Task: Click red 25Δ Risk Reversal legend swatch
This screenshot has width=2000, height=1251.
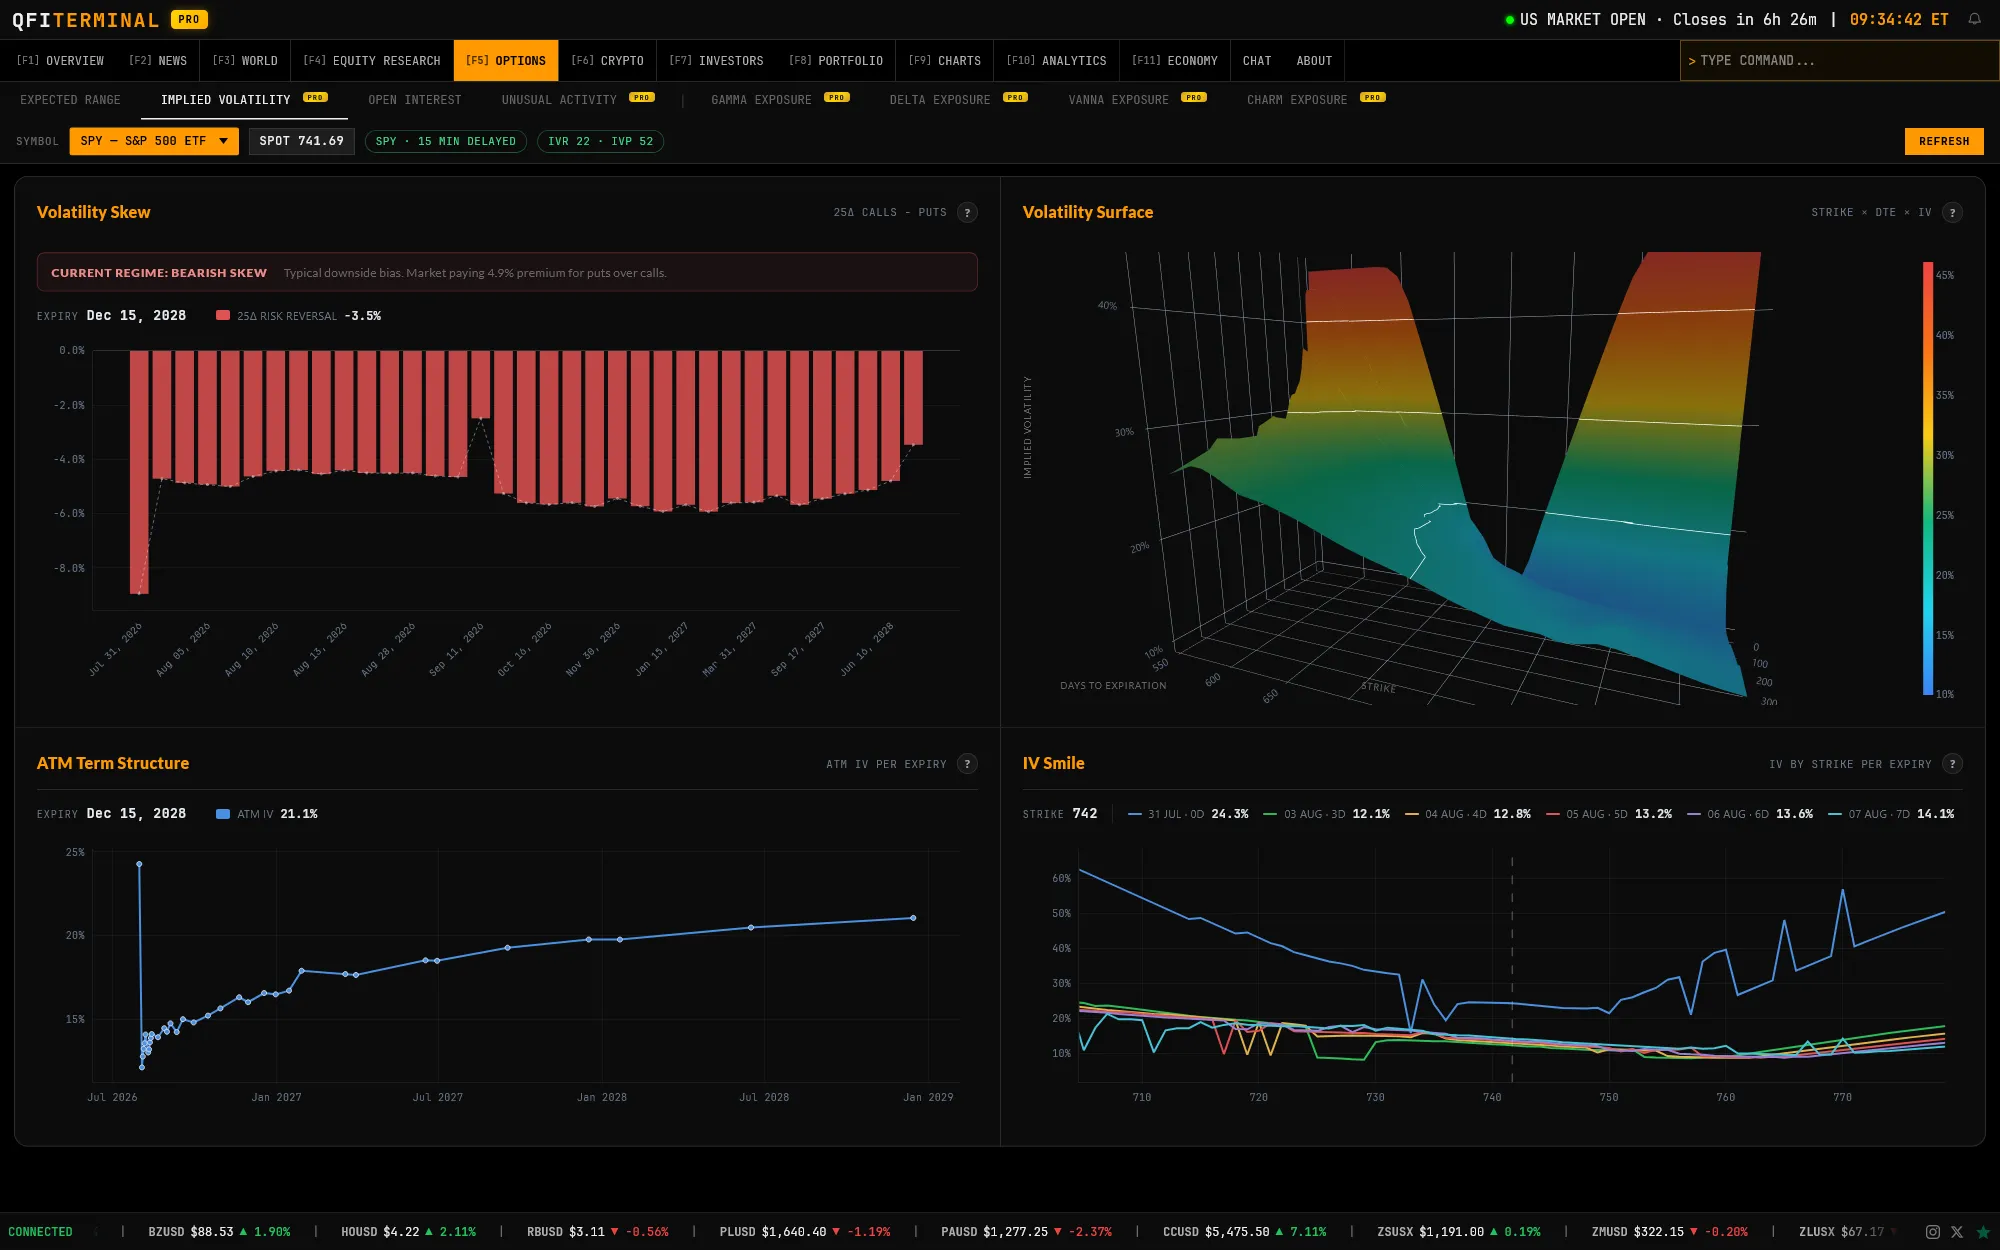Action: point(223,315)
